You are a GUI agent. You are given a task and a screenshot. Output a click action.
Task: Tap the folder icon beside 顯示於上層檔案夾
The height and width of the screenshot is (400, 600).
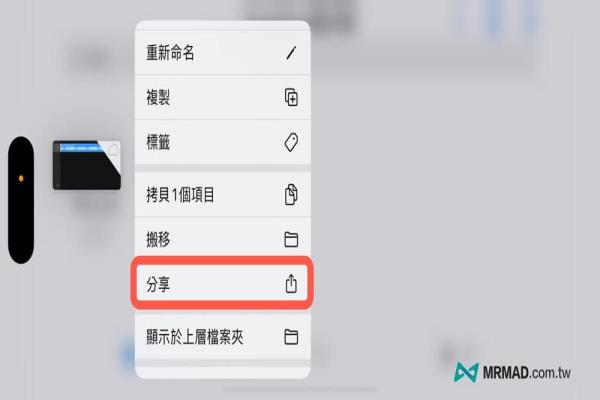[x=291, y=337]
